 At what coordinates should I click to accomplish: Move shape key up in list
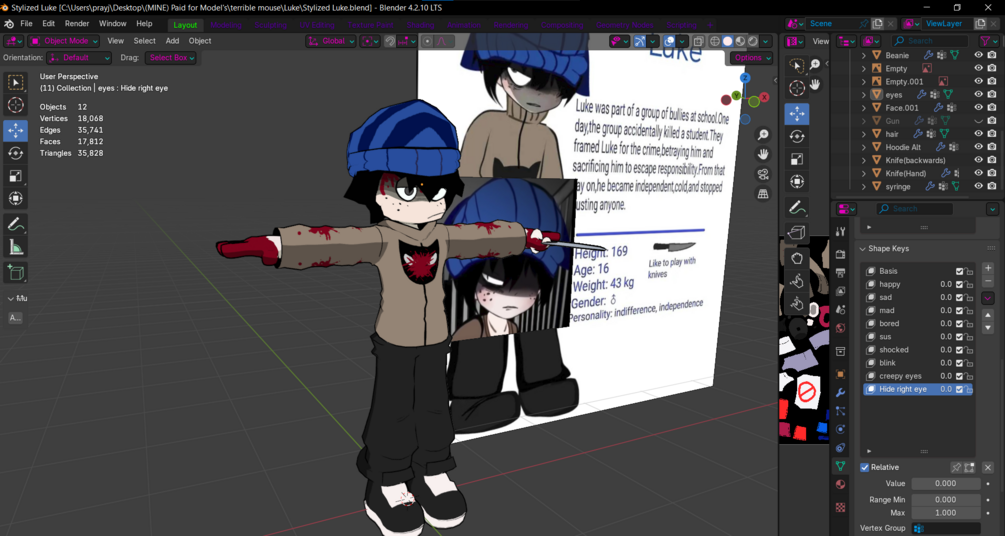coord(988,315)
